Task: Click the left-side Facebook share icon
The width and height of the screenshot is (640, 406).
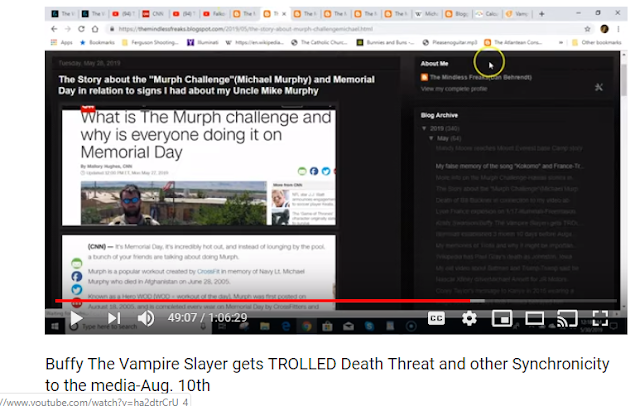Action: tap(77, 277)
